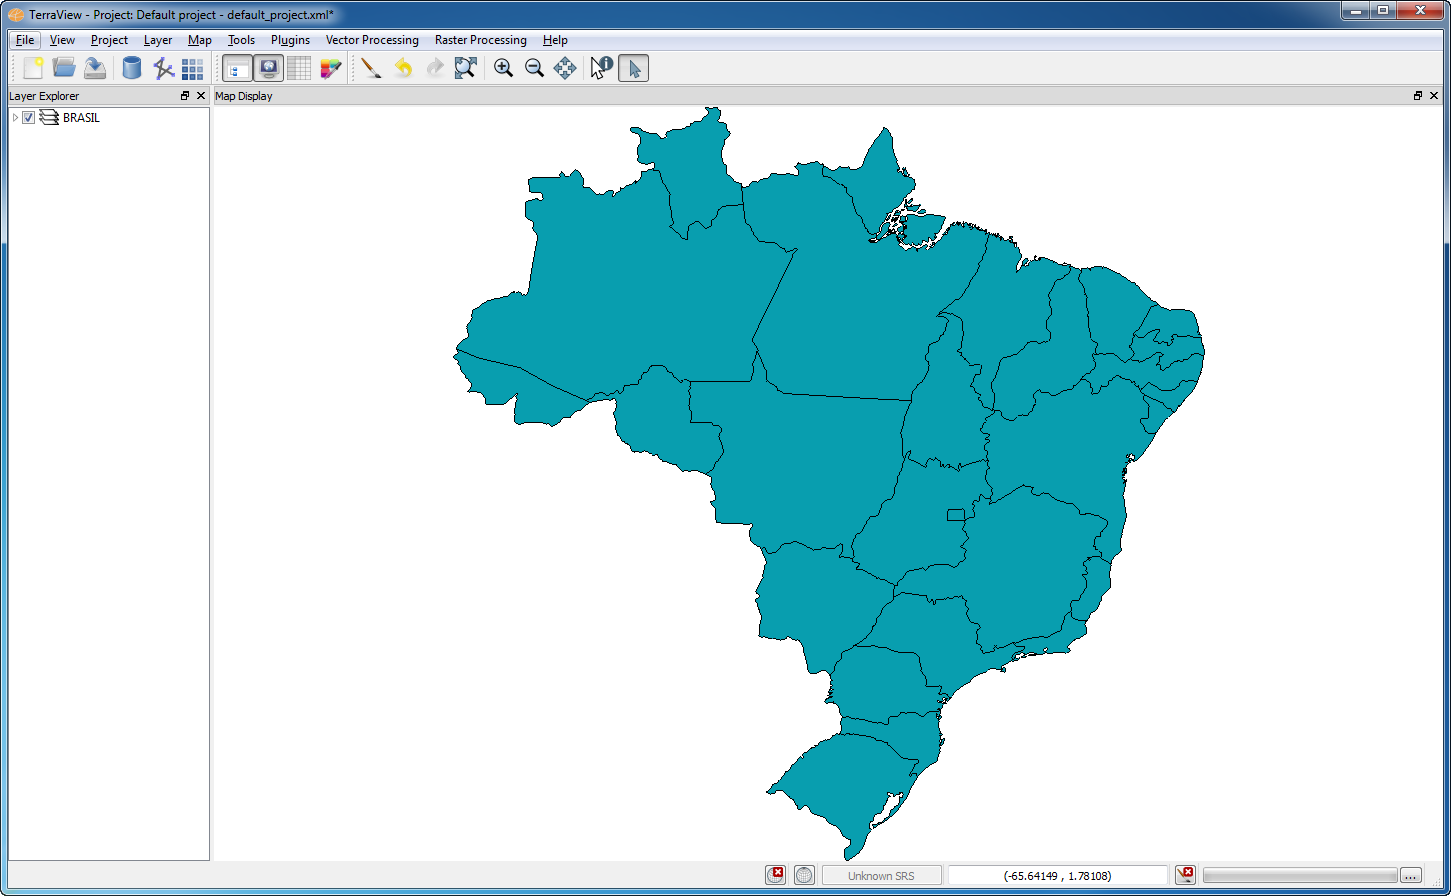This screenshot has height=896, width=1451.
Task: Click the New Project toolbar icon
Action: tap(33, 68)
